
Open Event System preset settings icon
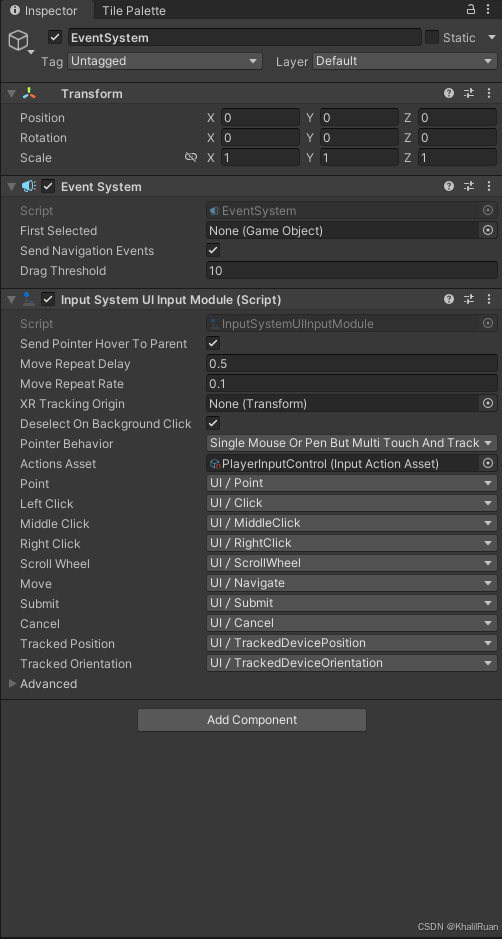pos(469,186)
